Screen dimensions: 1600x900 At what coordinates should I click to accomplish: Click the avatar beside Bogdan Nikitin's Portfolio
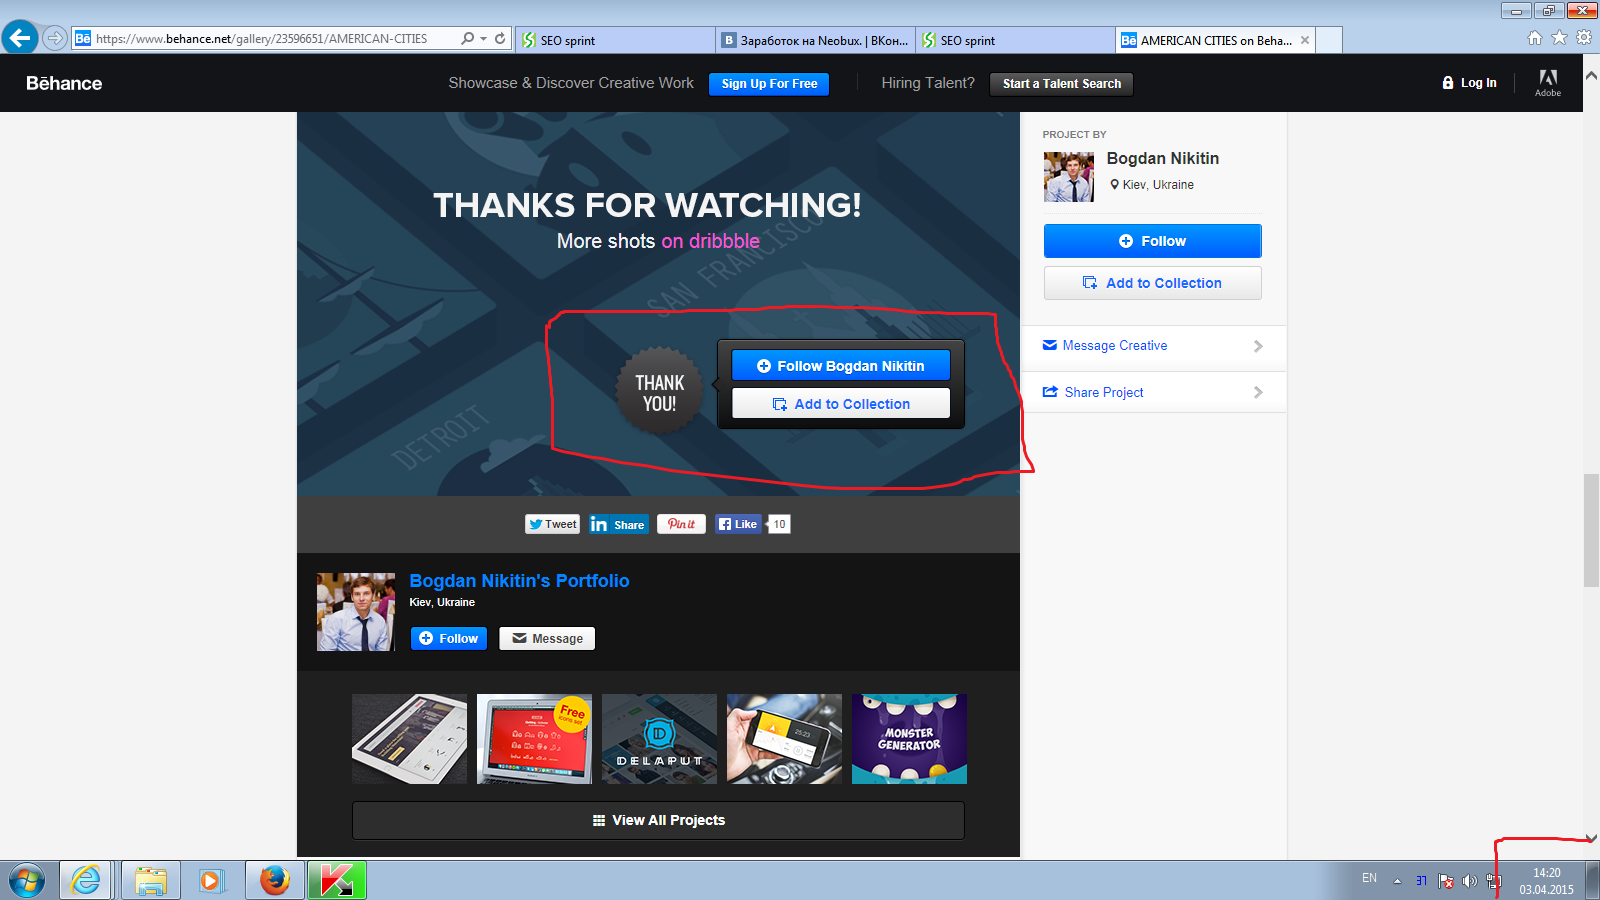click(x=356, y=612)
